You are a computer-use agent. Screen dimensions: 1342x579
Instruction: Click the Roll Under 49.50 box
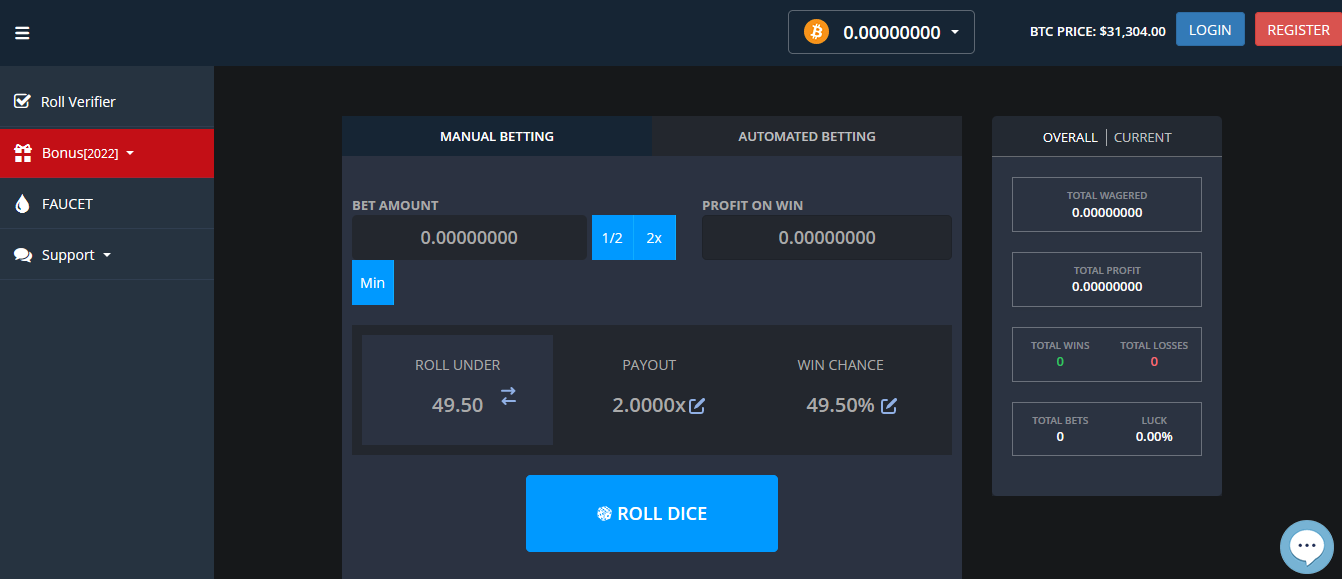click(457, 390)
